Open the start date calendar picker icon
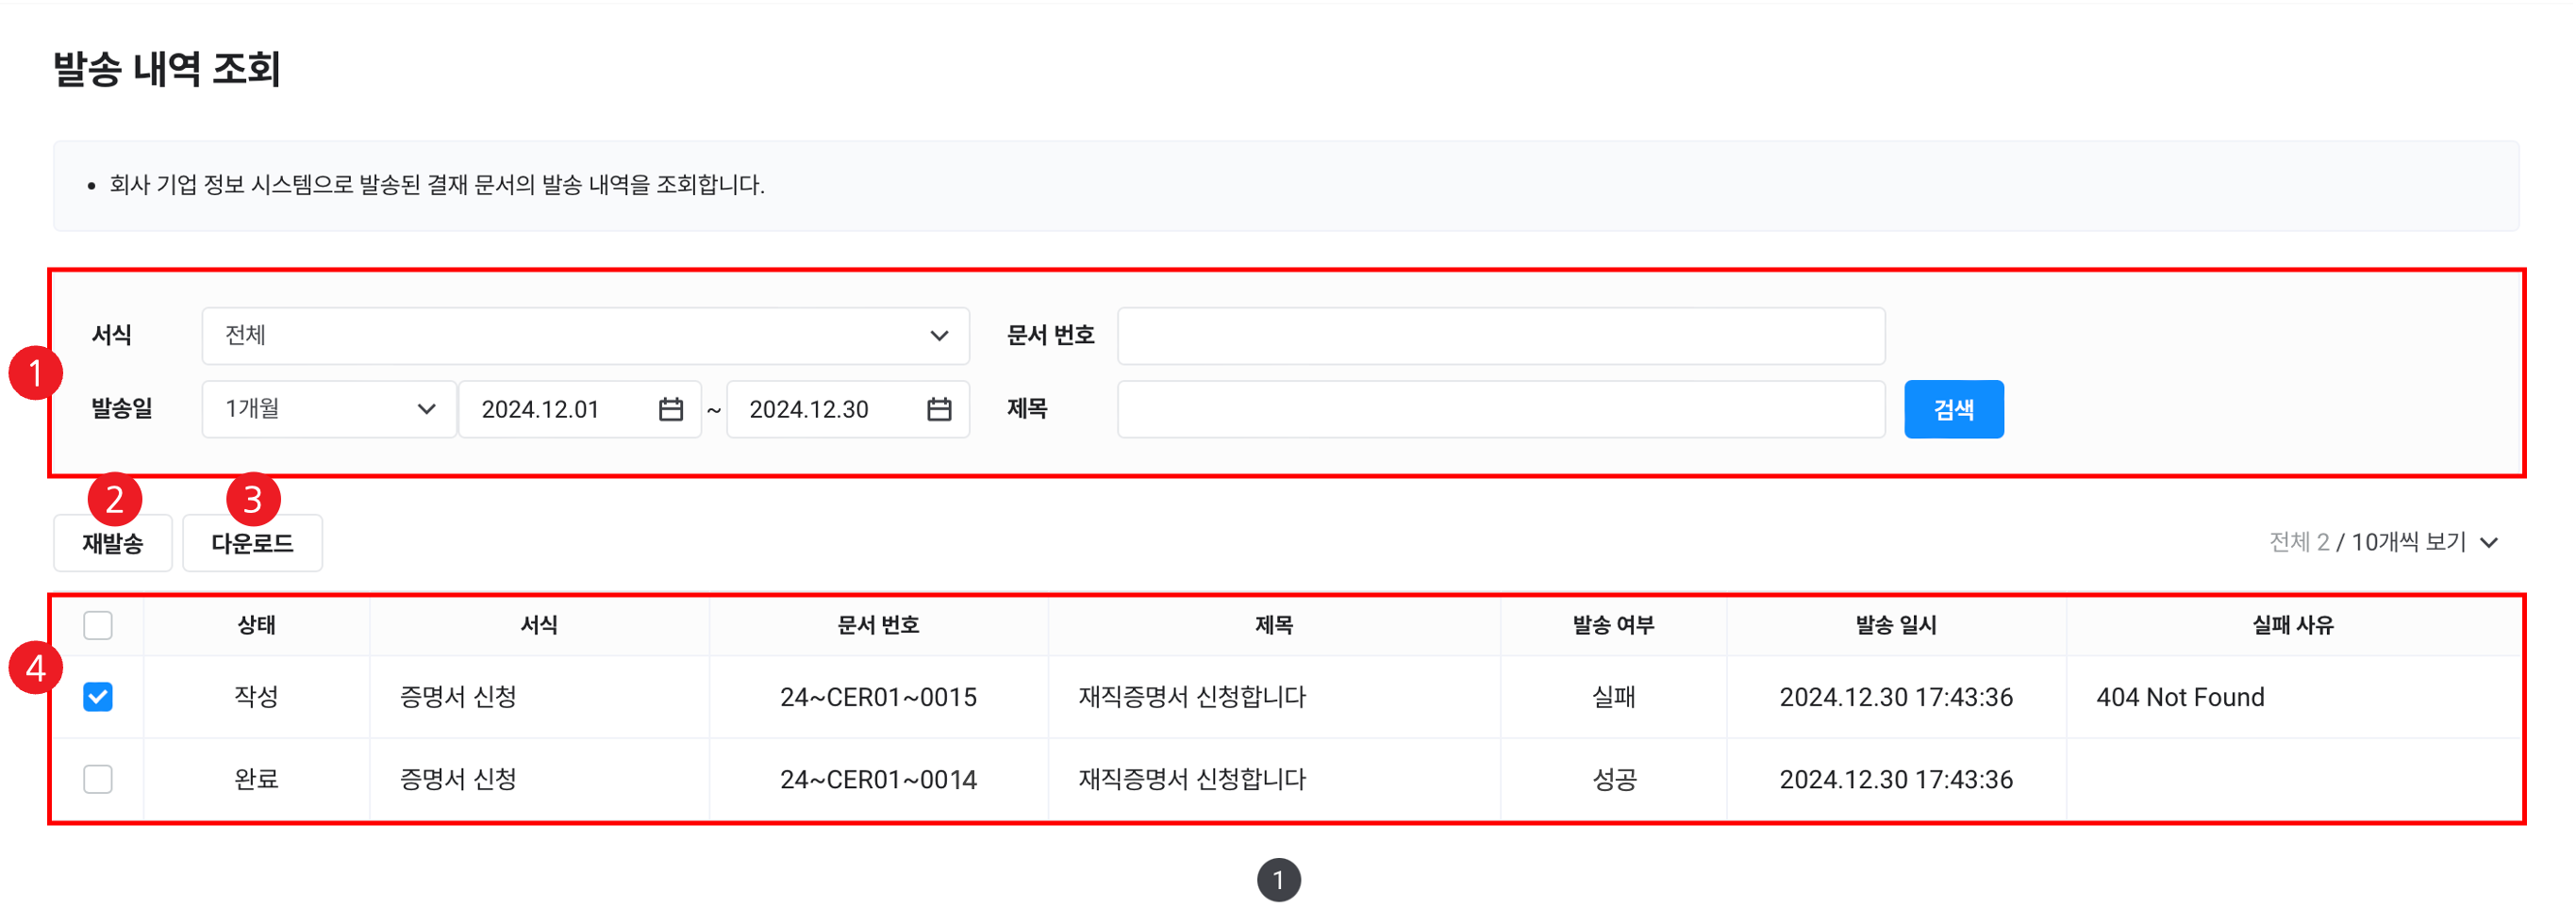The width and height of the screenshot is (2576, 924). point(671,409)
